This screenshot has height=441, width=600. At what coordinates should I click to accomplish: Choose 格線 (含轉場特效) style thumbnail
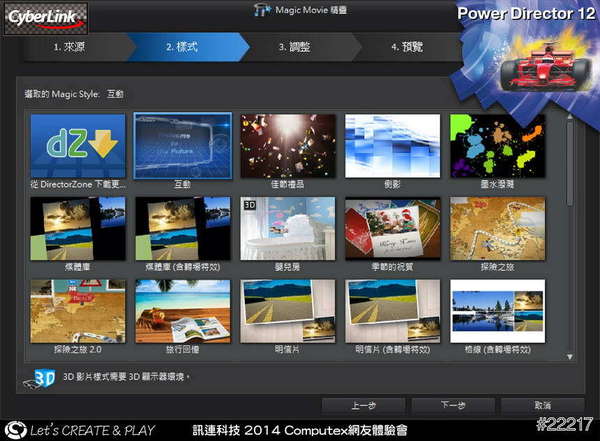point(497,311)
